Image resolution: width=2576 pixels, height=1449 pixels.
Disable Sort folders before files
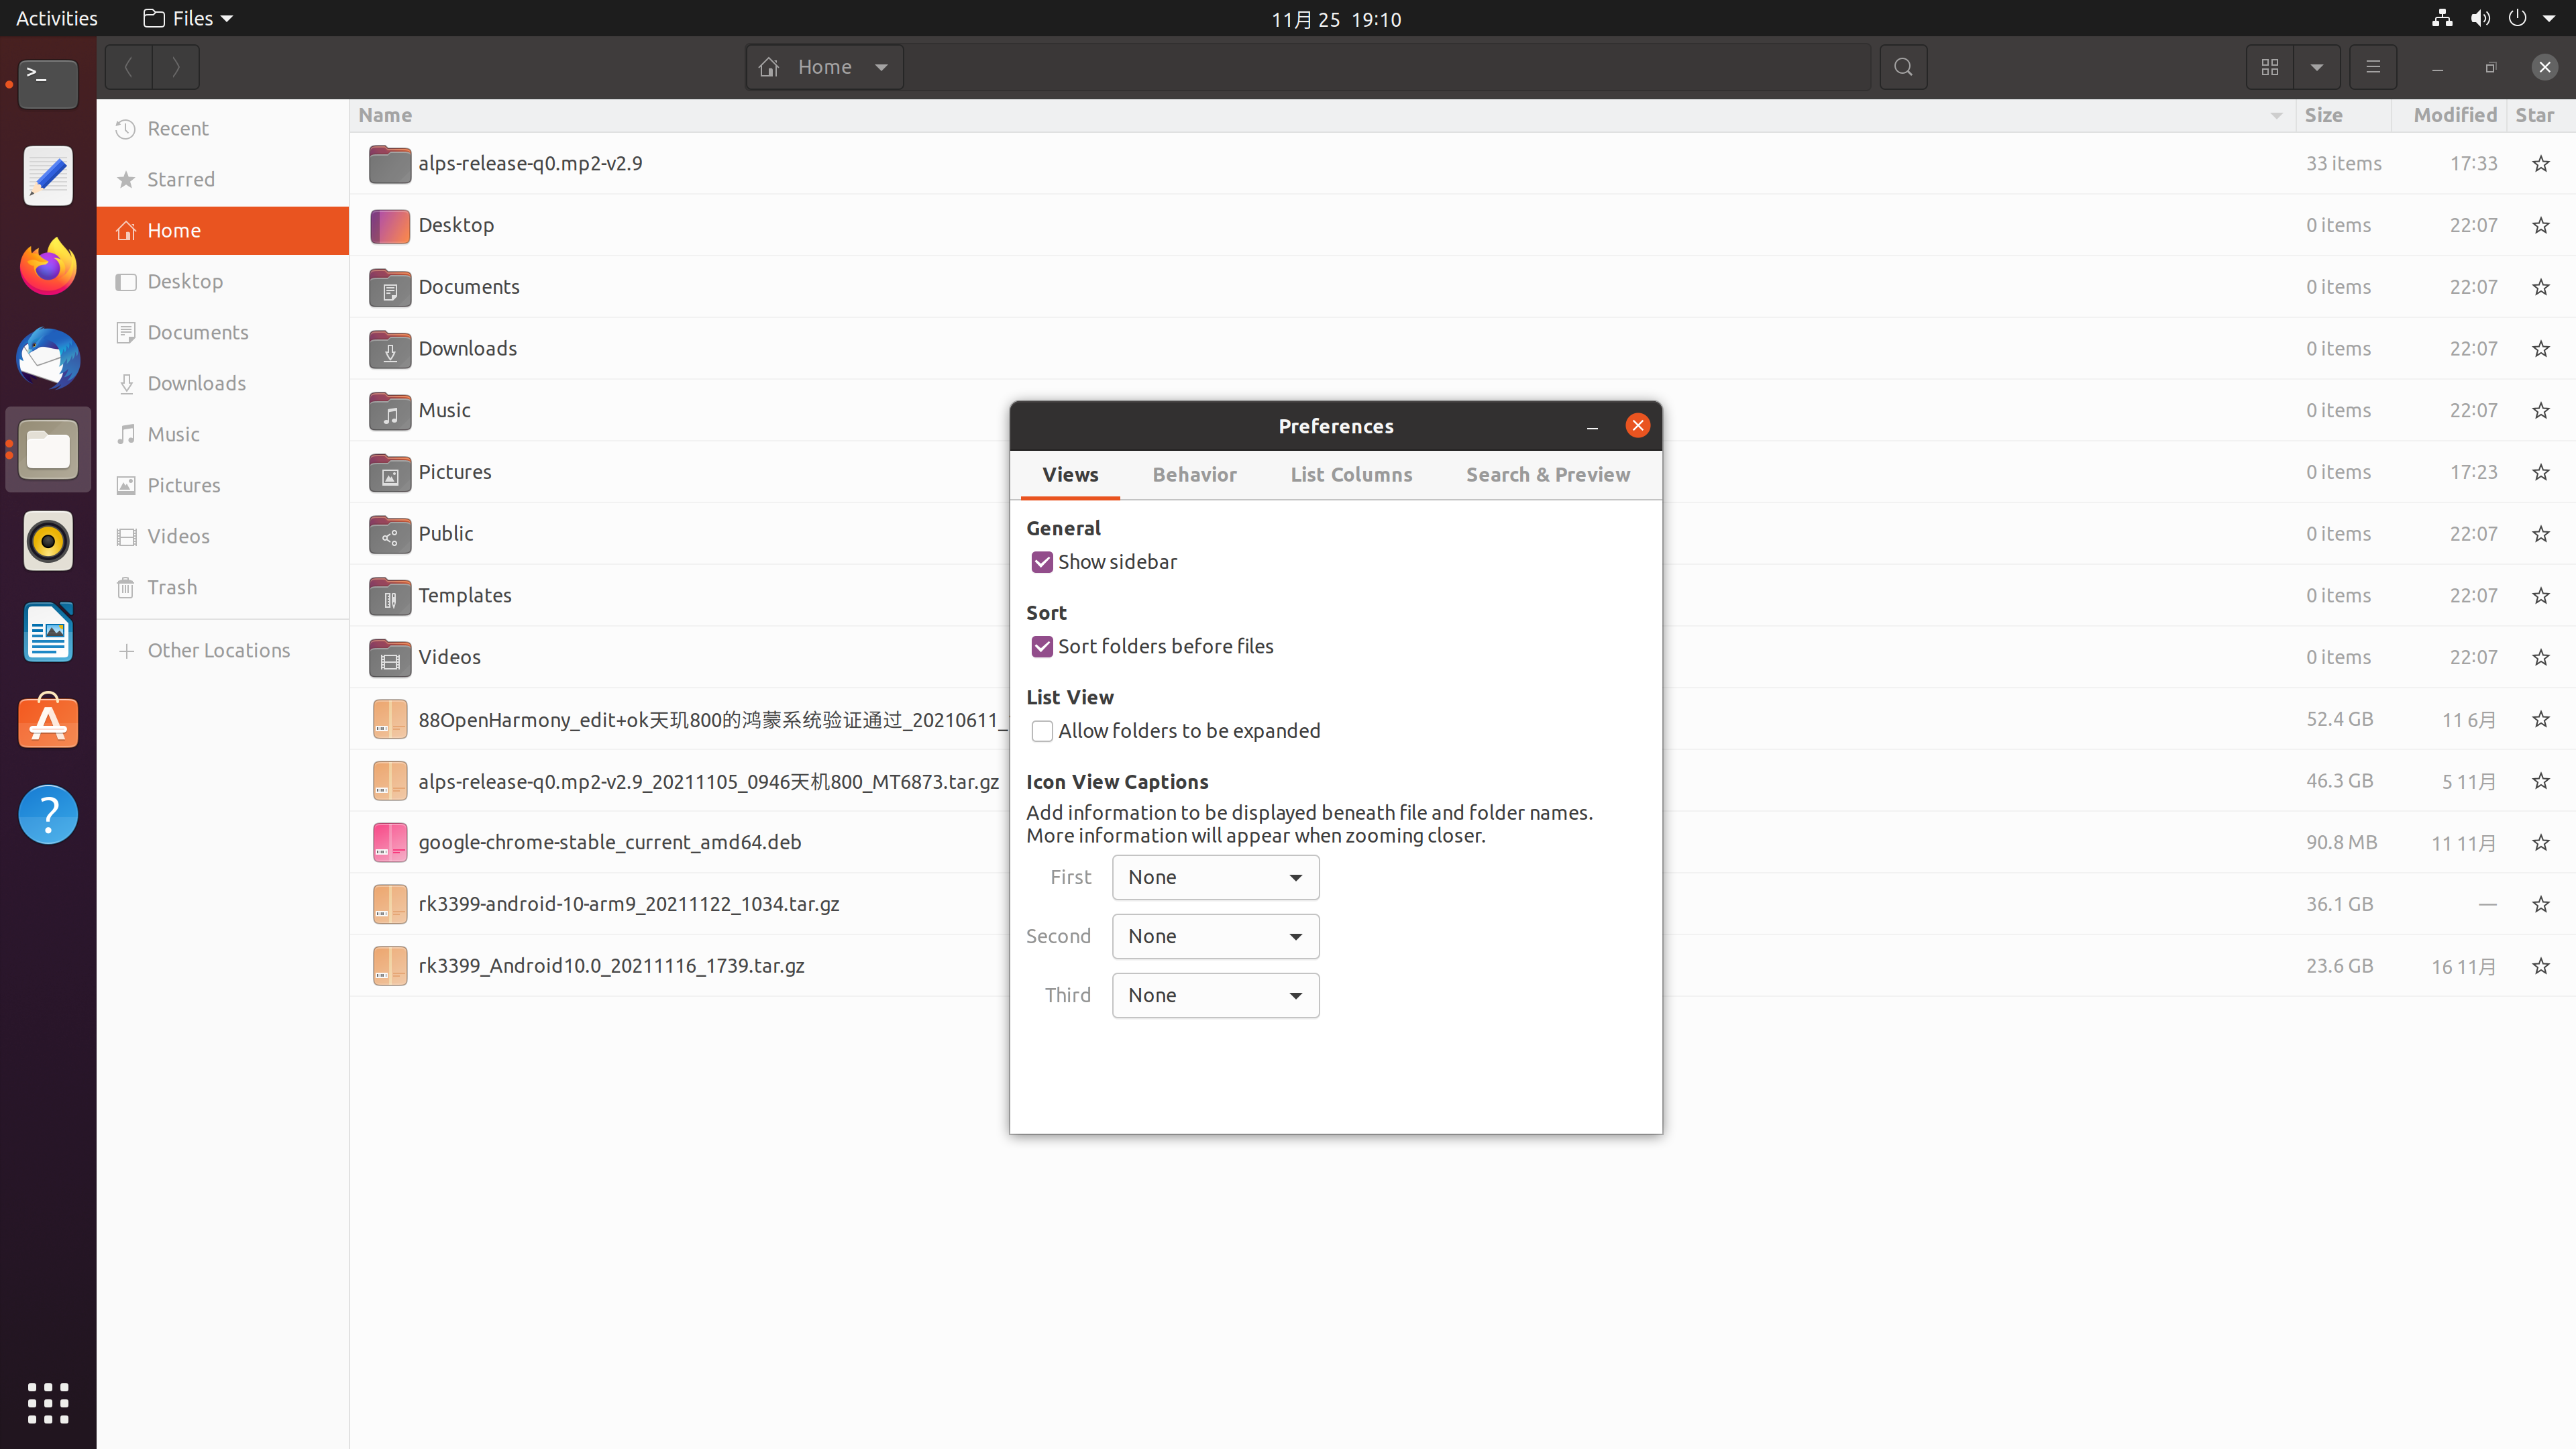[x=1042, y=646]
